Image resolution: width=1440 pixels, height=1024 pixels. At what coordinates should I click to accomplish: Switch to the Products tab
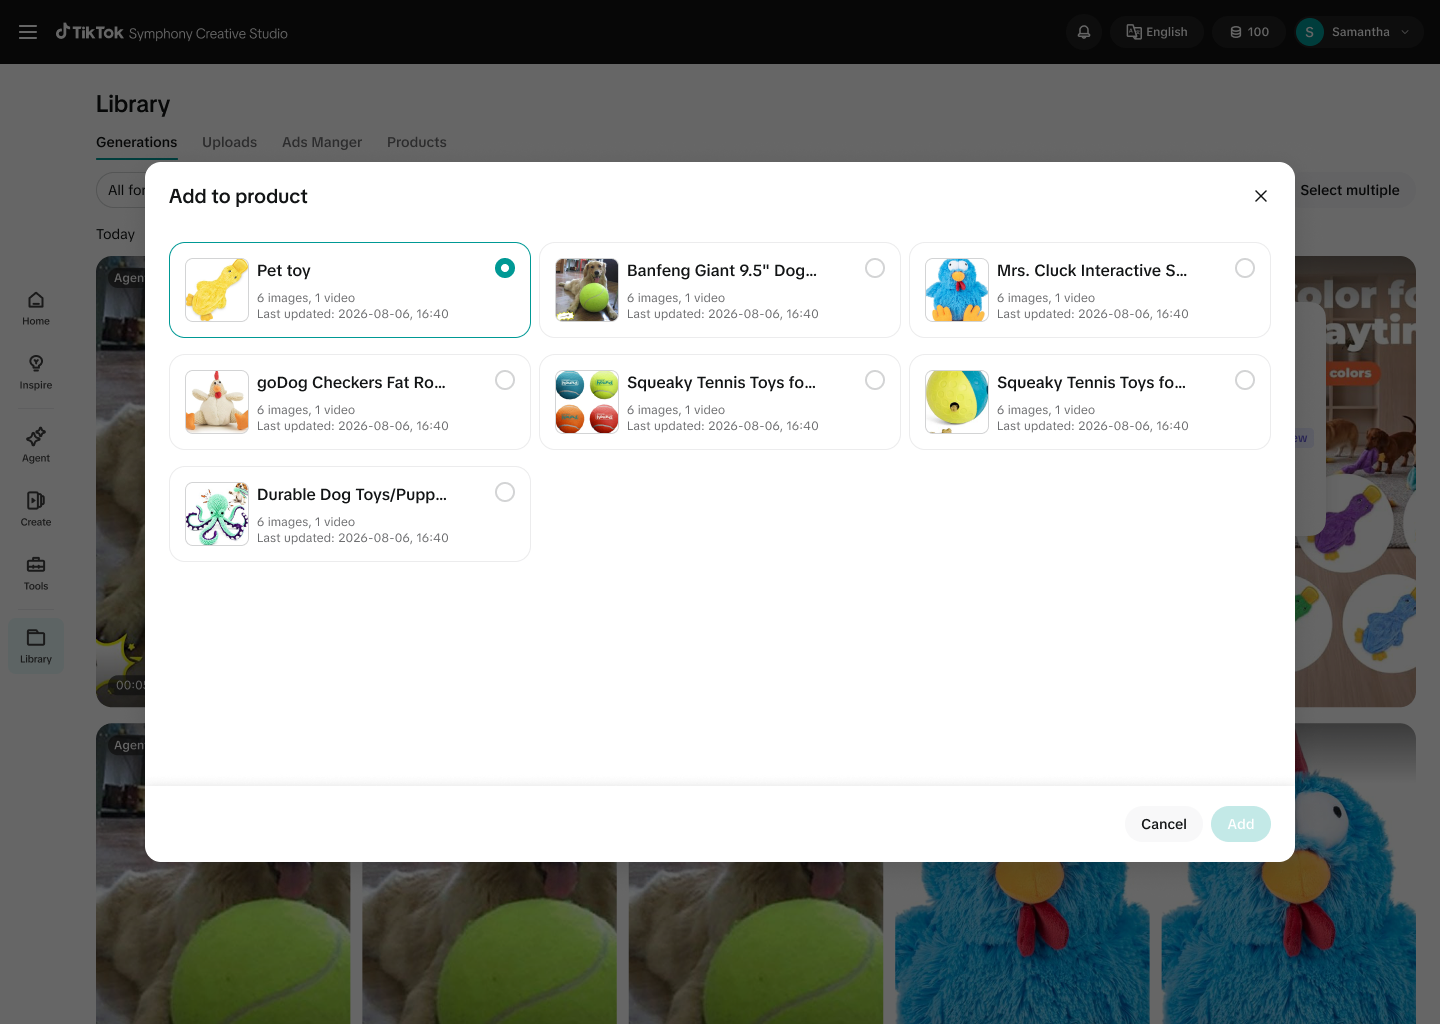[417, 142]
